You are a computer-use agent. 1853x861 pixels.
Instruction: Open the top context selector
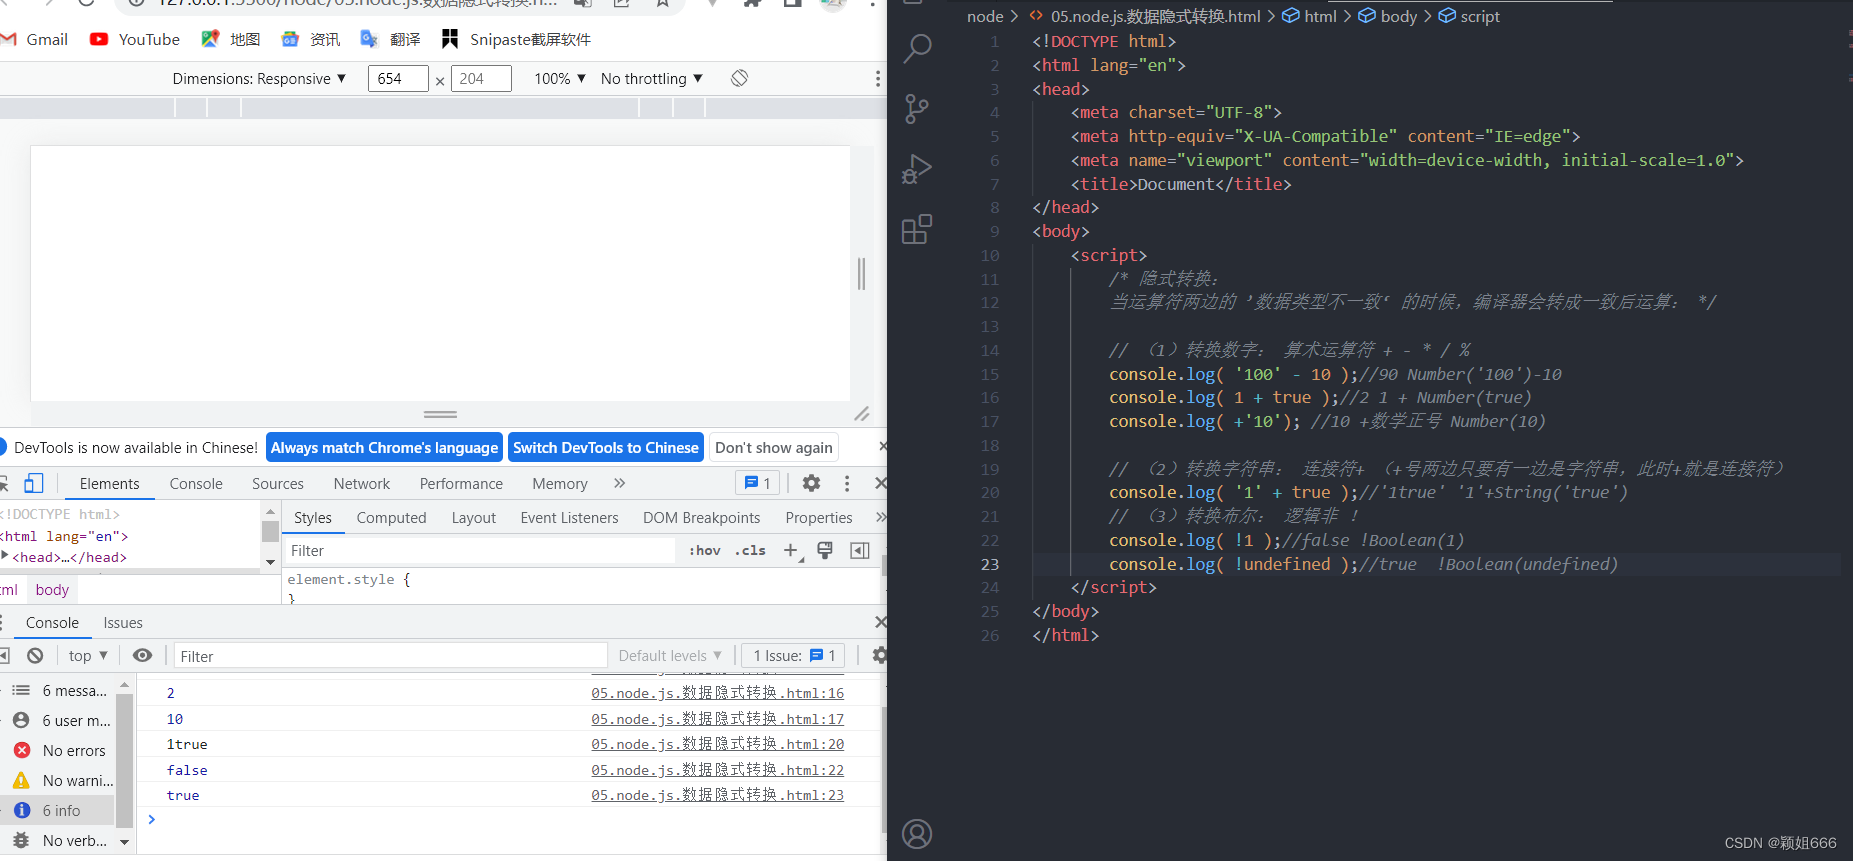[x=88, y=655]
